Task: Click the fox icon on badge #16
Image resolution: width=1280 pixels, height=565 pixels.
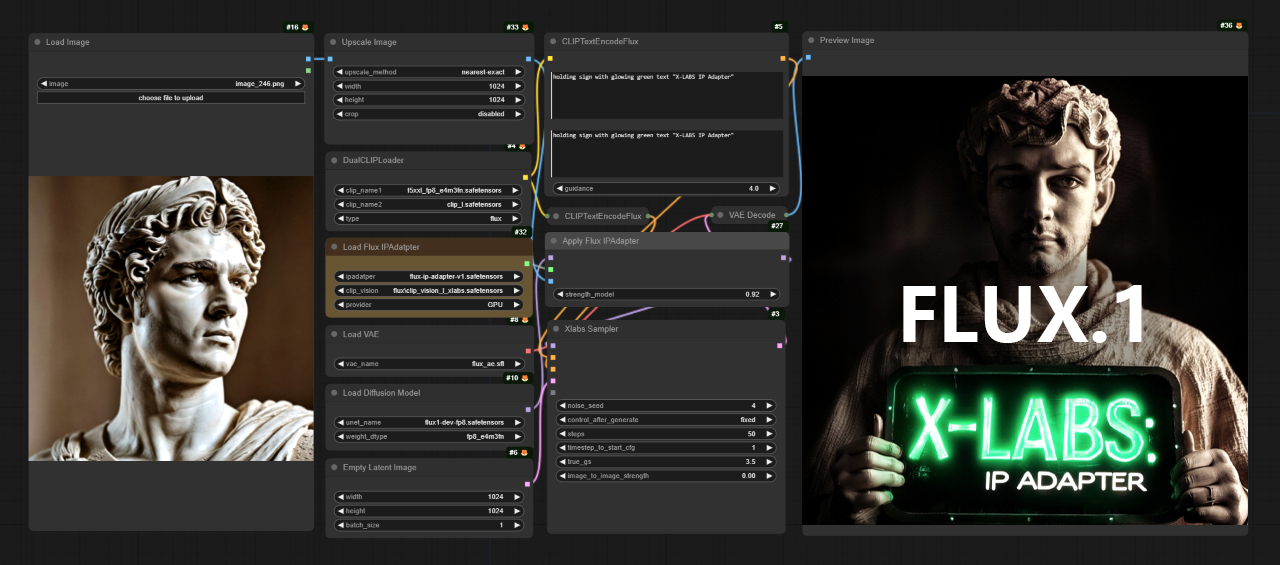Action: 306,27
